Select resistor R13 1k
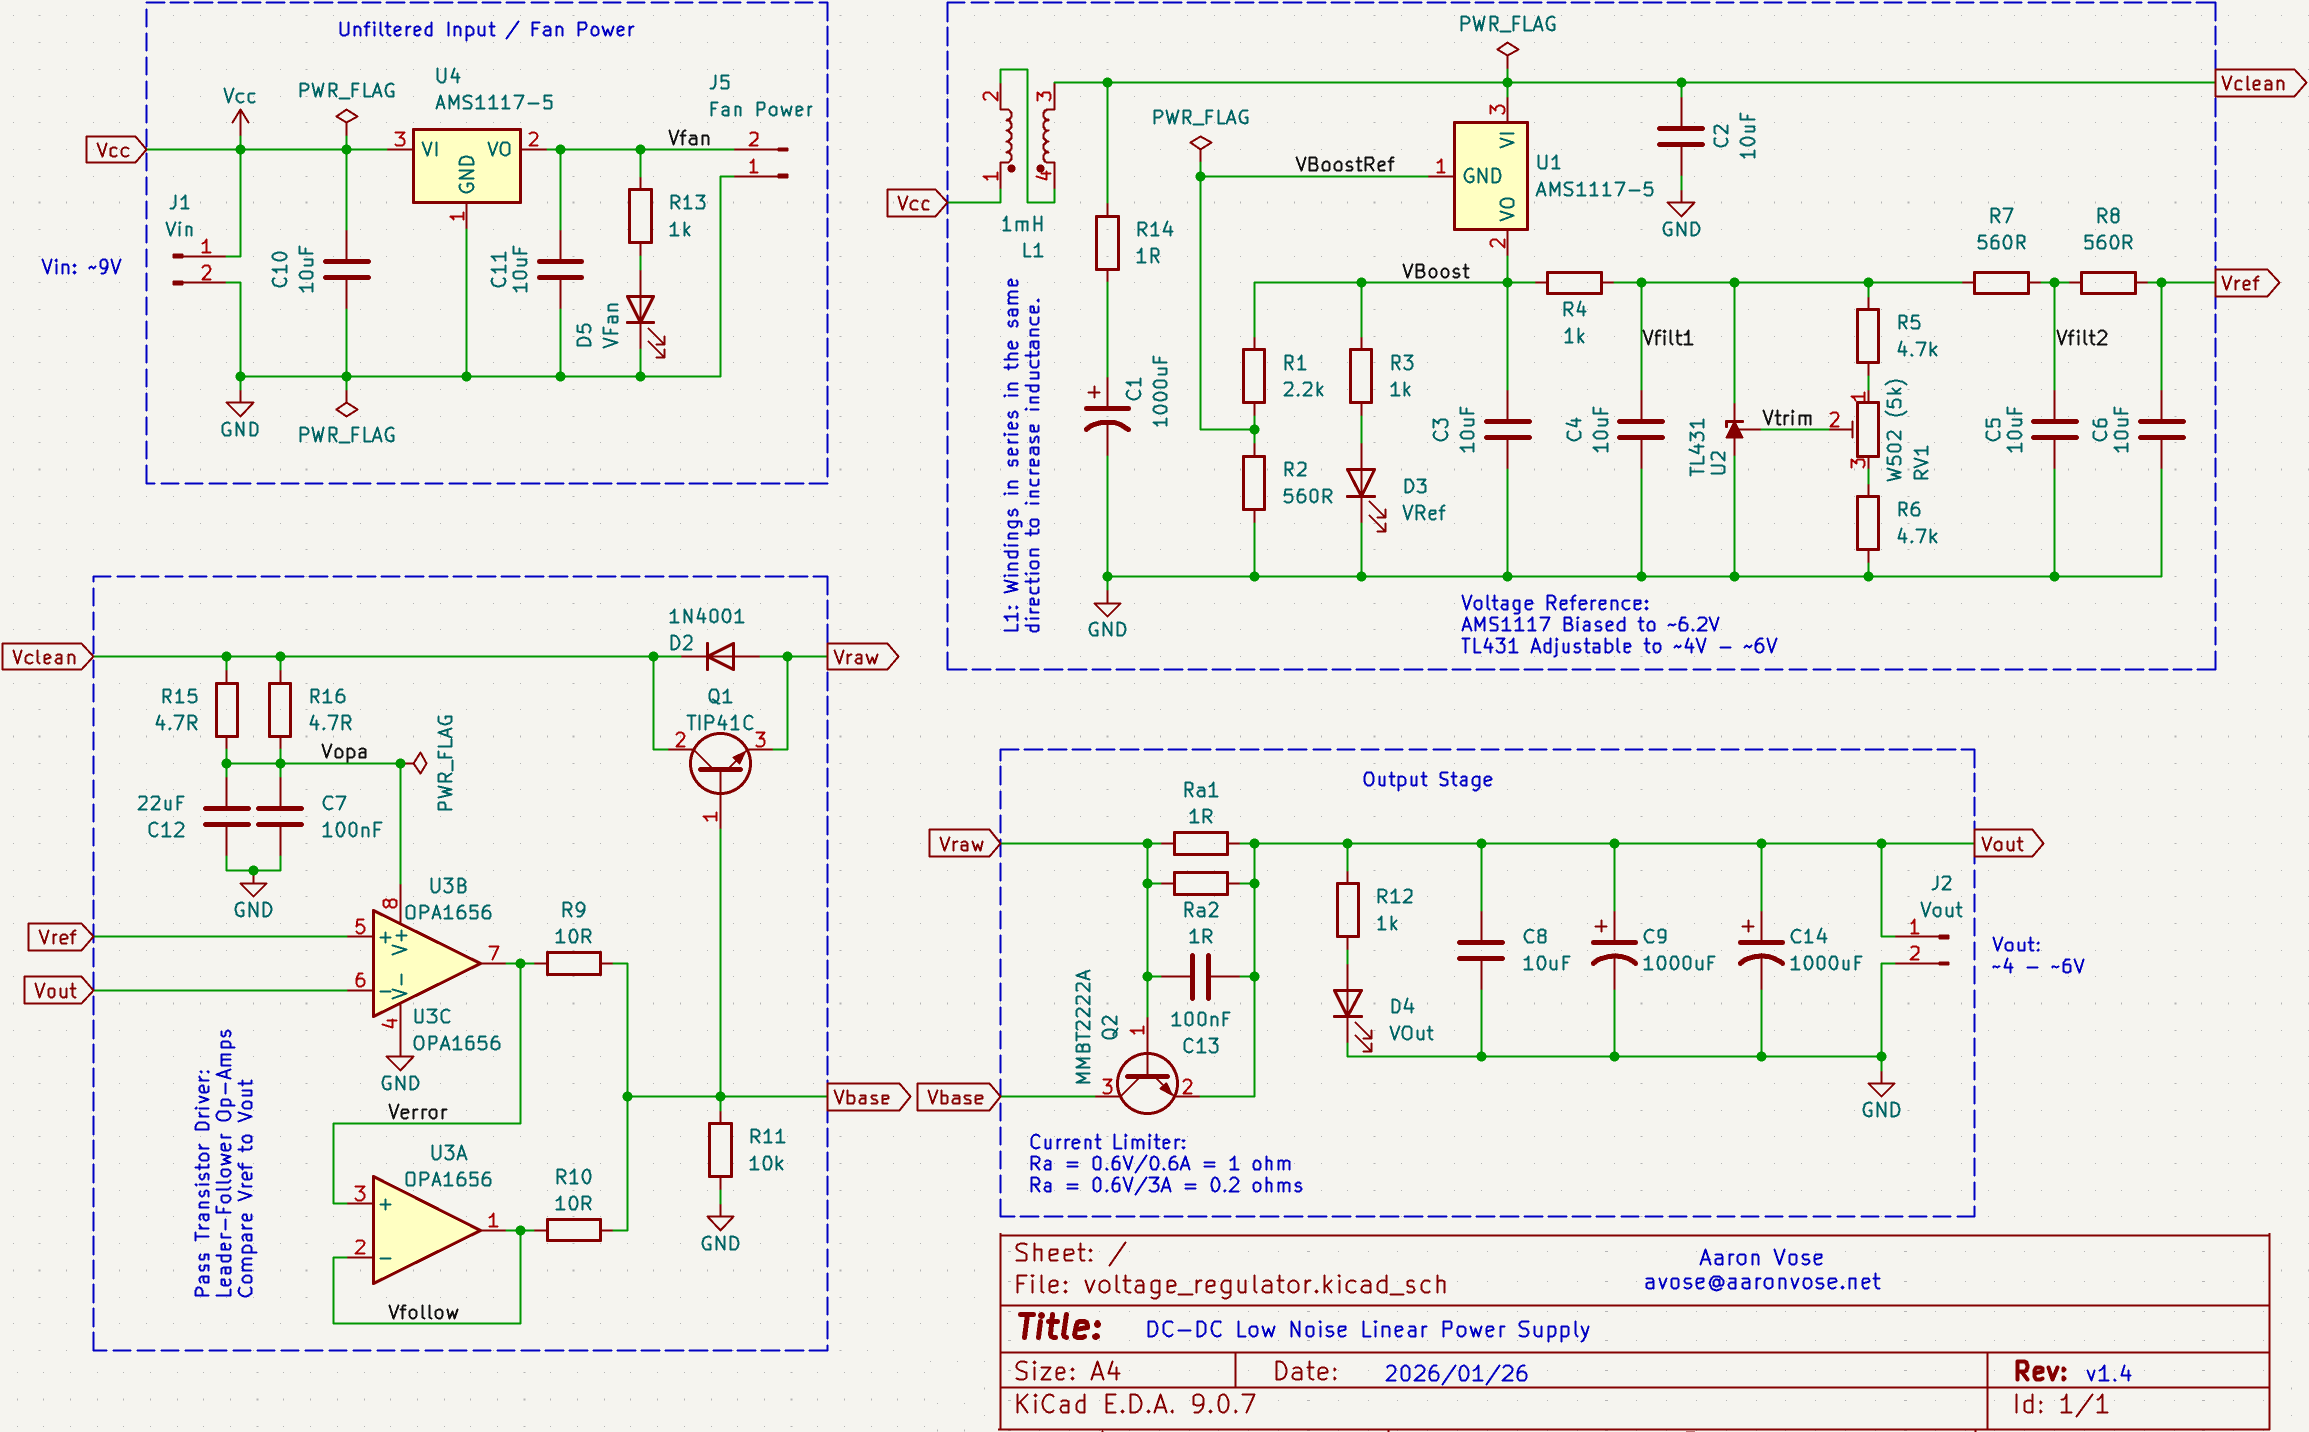2309x1432 pixels. click(640, 215)
